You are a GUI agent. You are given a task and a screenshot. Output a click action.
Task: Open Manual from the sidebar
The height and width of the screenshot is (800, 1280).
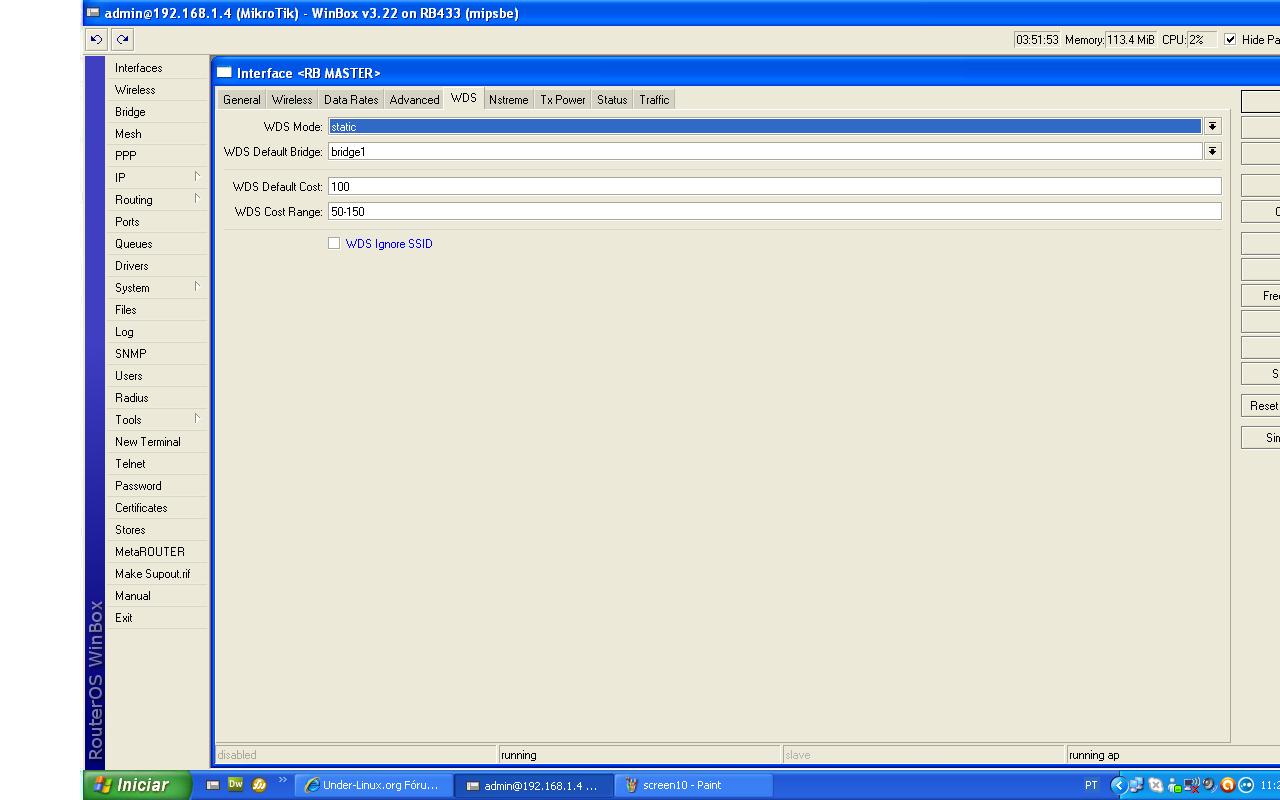tap(158, 596)
